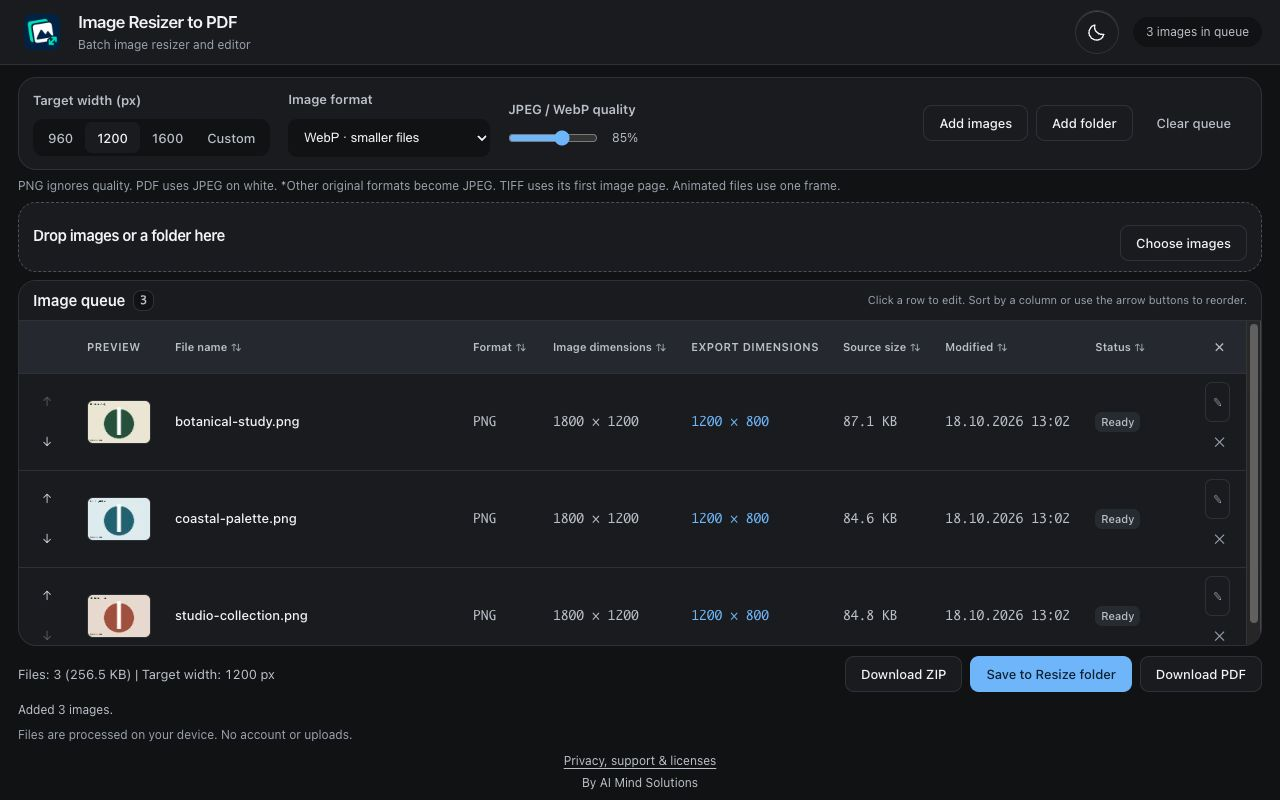Sort queue by Status column
The width and height of the screenshot is (1280, 800).
[1120, 347]
